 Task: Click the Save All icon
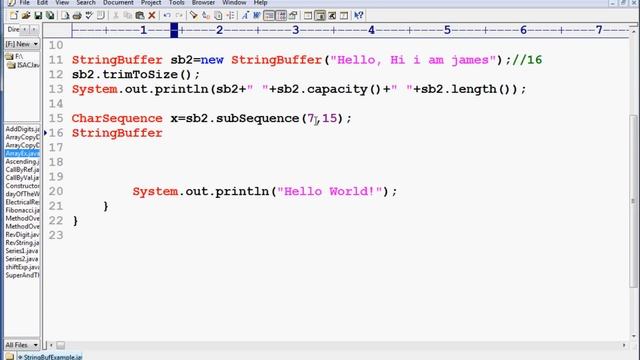coord(50,16)
